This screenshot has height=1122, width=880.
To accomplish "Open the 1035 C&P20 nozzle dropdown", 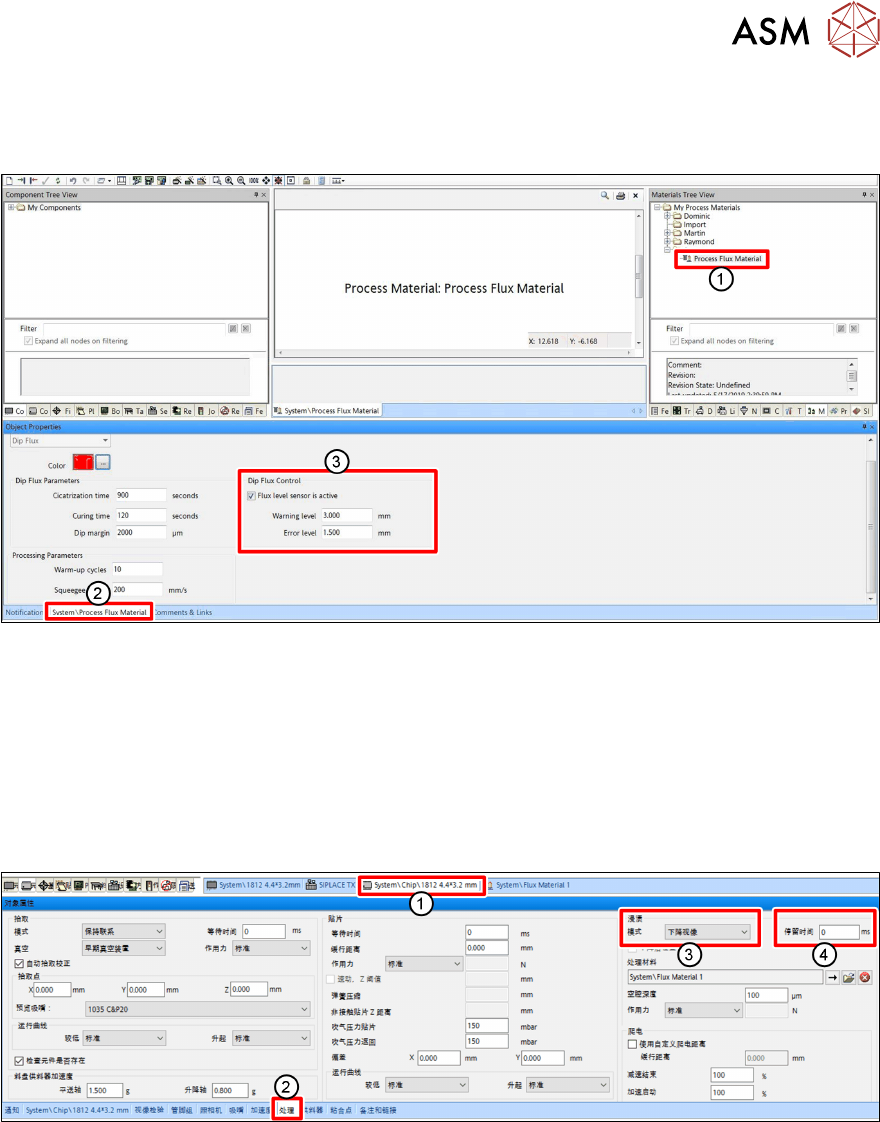I will 197,1009.
